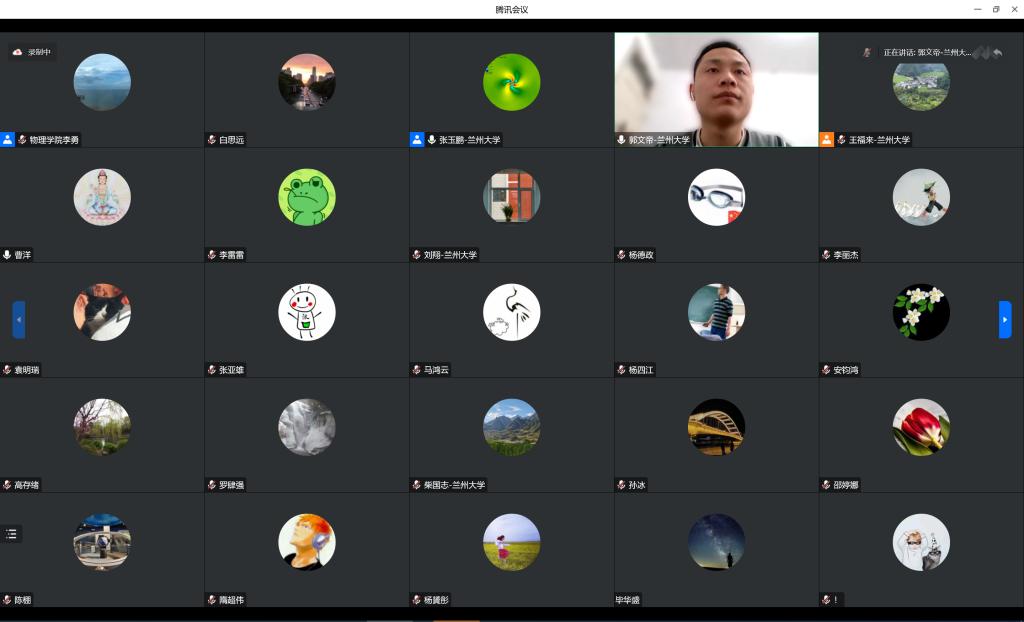Select the swim goggles avatar of 杨德政
1024x622 pixels.
(716, 197)
